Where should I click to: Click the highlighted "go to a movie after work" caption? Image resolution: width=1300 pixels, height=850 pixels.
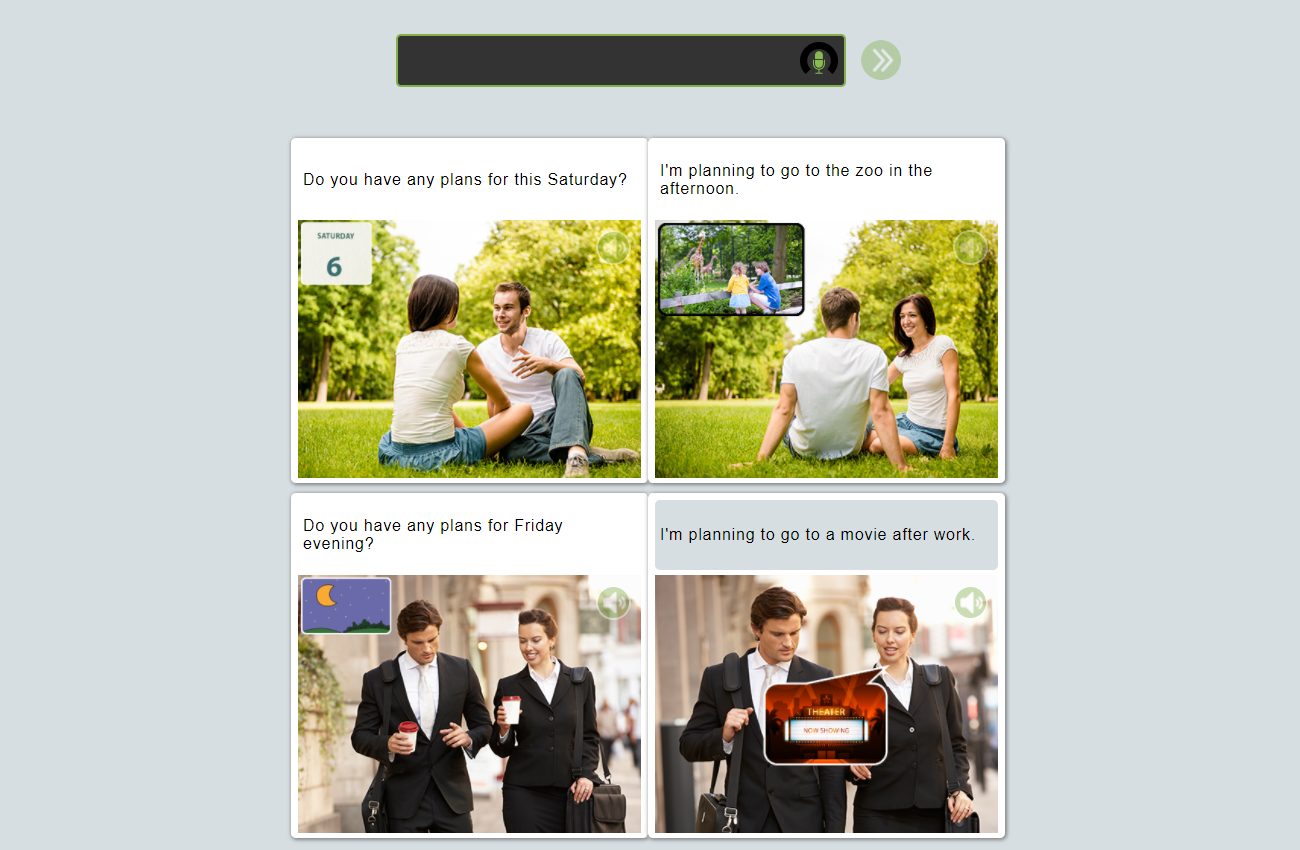tap(817, 535)
